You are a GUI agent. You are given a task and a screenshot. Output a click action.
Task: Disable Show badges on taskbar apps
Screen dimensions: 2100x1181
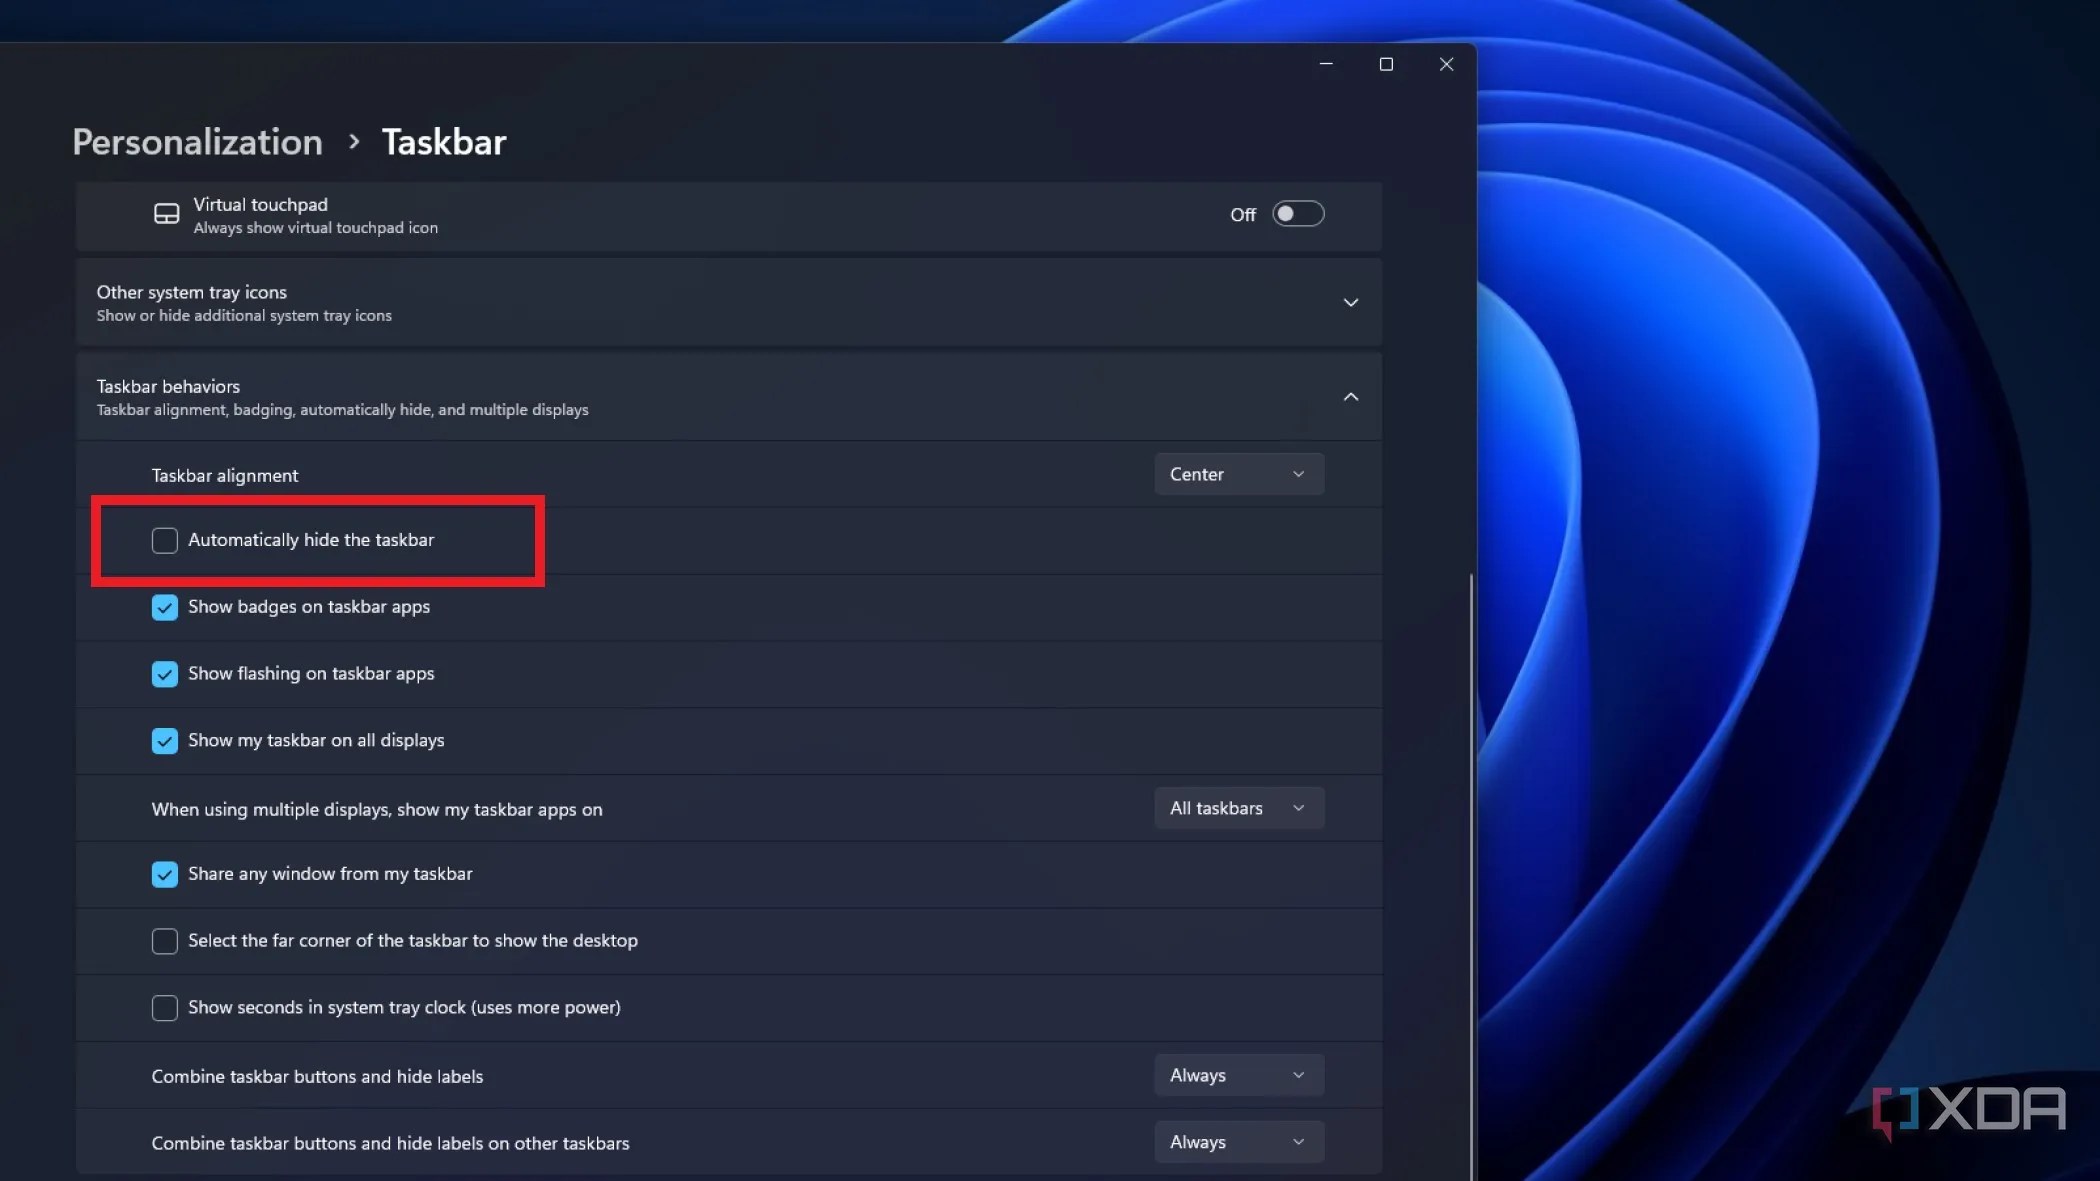[165, 607]
